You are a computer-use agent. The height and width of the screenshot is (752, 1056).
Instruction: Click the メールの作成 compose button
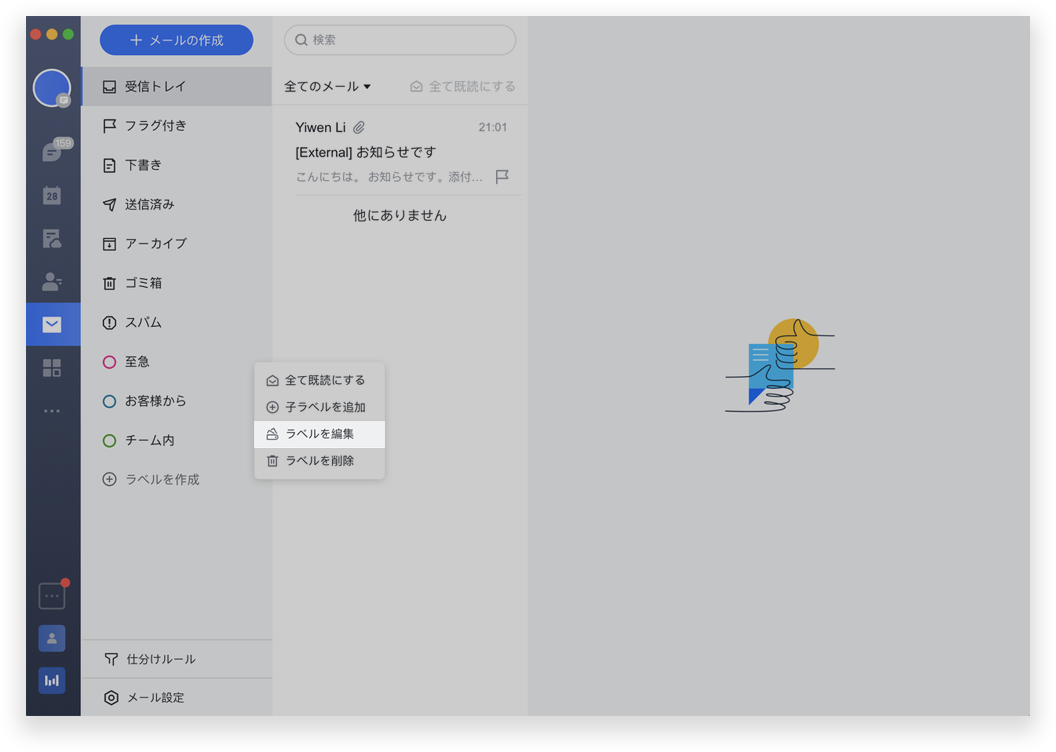pyautogui.click(x=176, y=40)
